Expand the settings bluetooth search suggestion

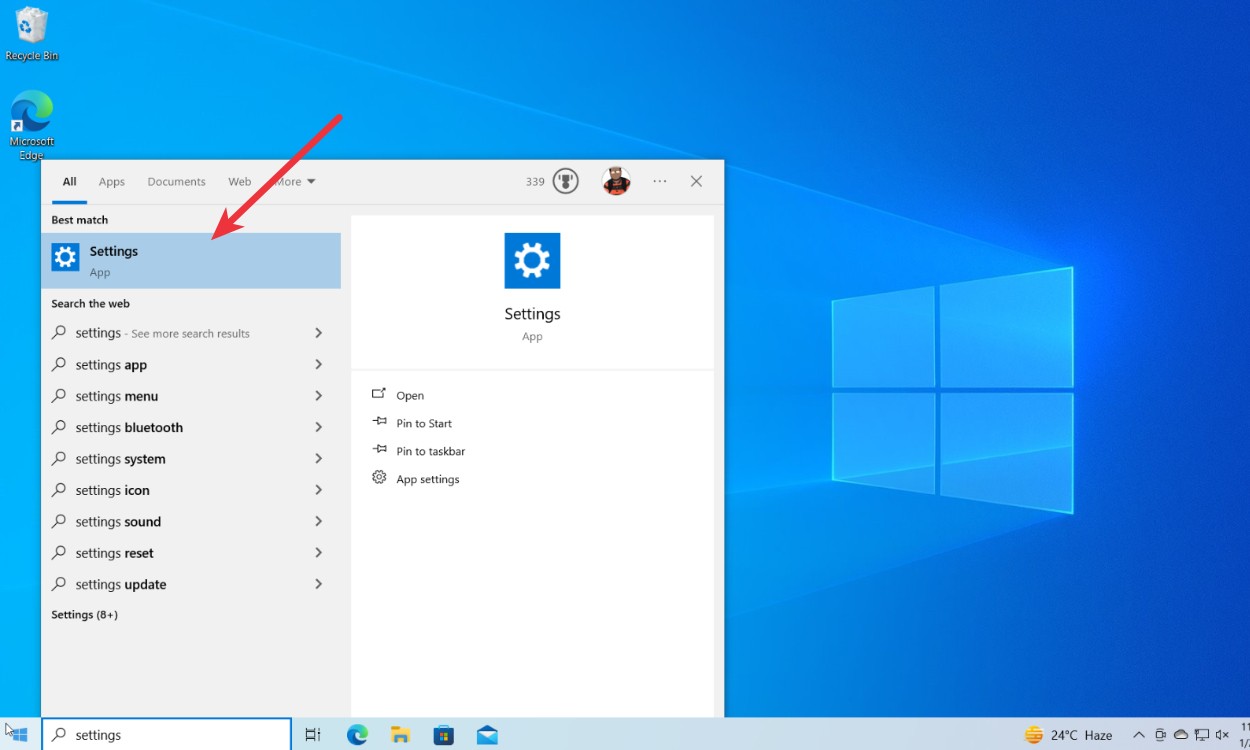[317, 427]
